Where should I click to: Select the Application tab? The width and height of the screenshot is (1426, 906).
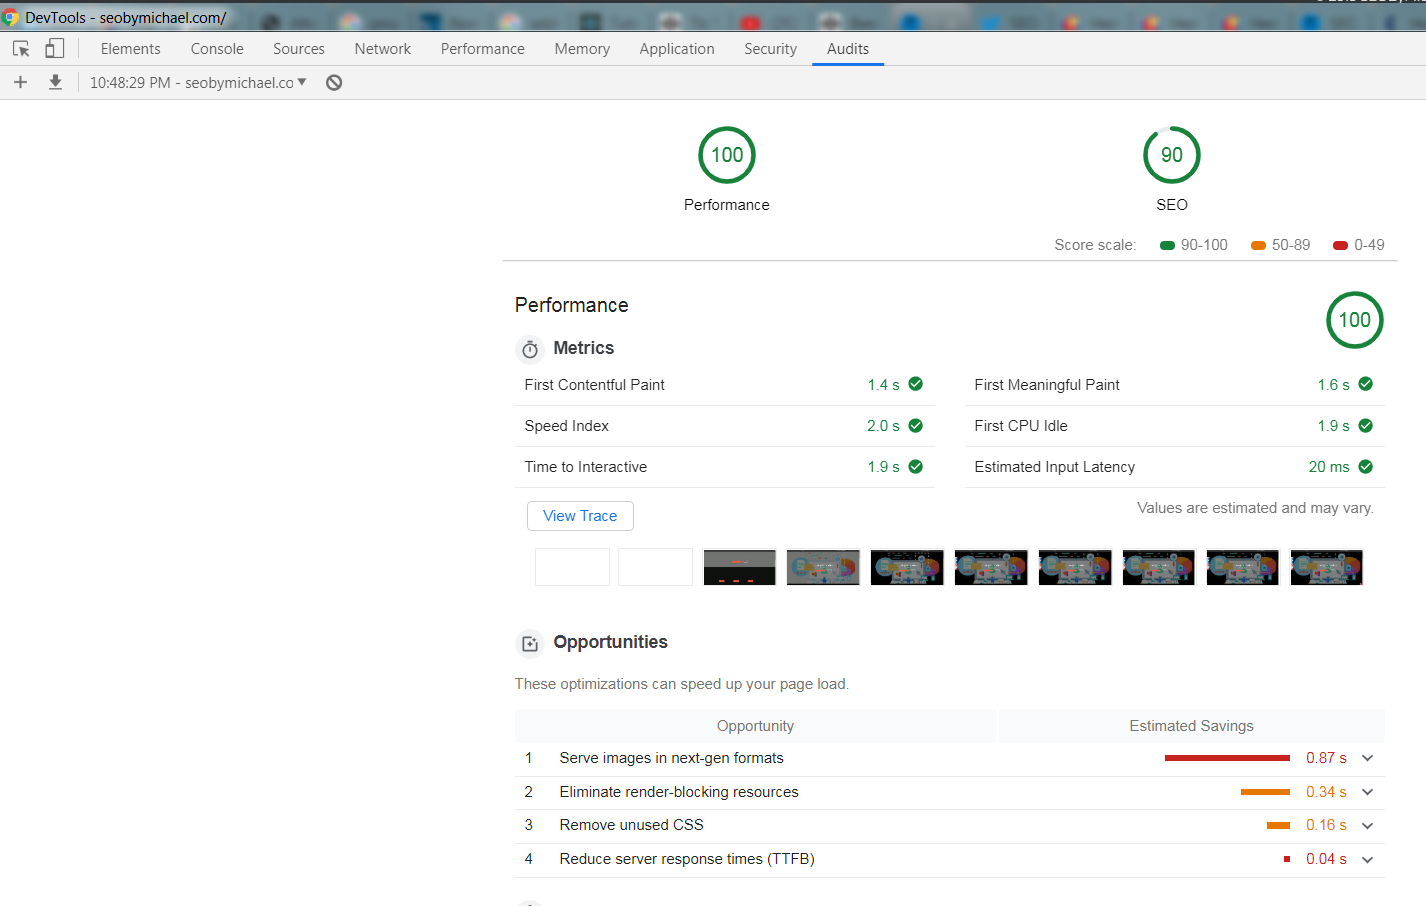tap(677, 48)
